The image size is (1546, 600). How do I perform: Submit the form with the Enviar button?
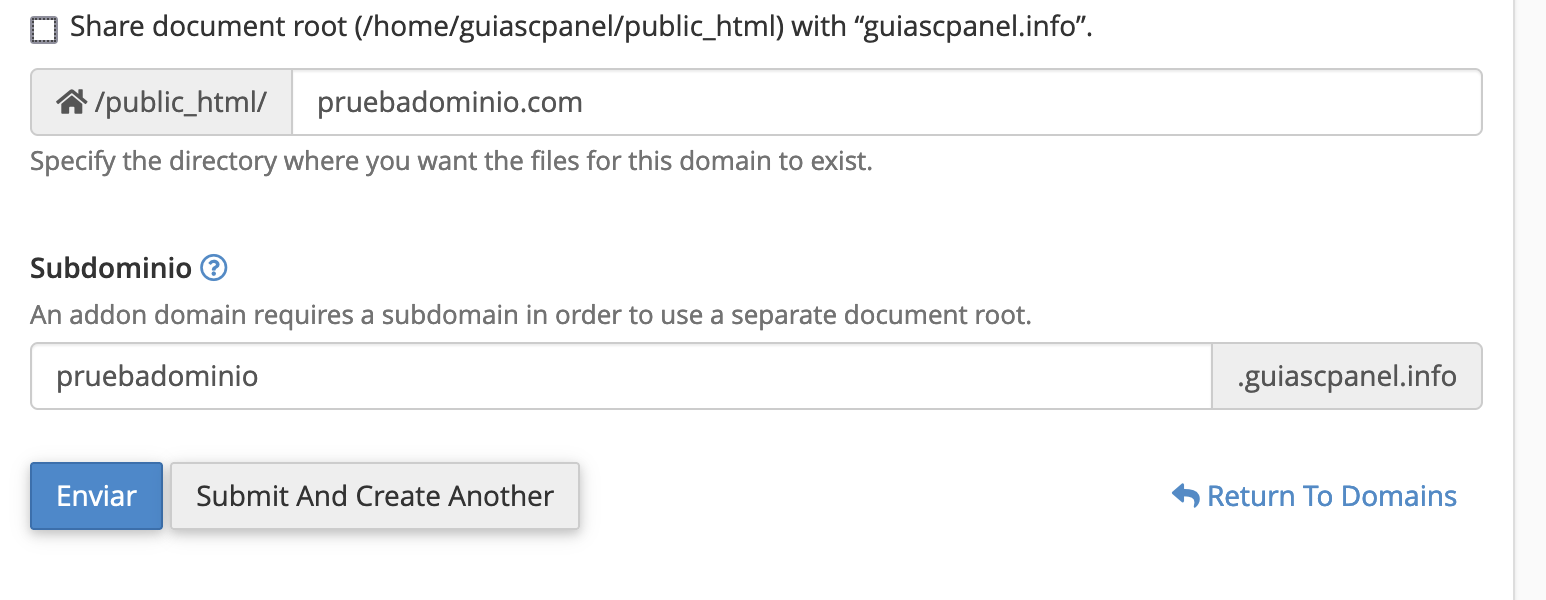tap(96, 496)
